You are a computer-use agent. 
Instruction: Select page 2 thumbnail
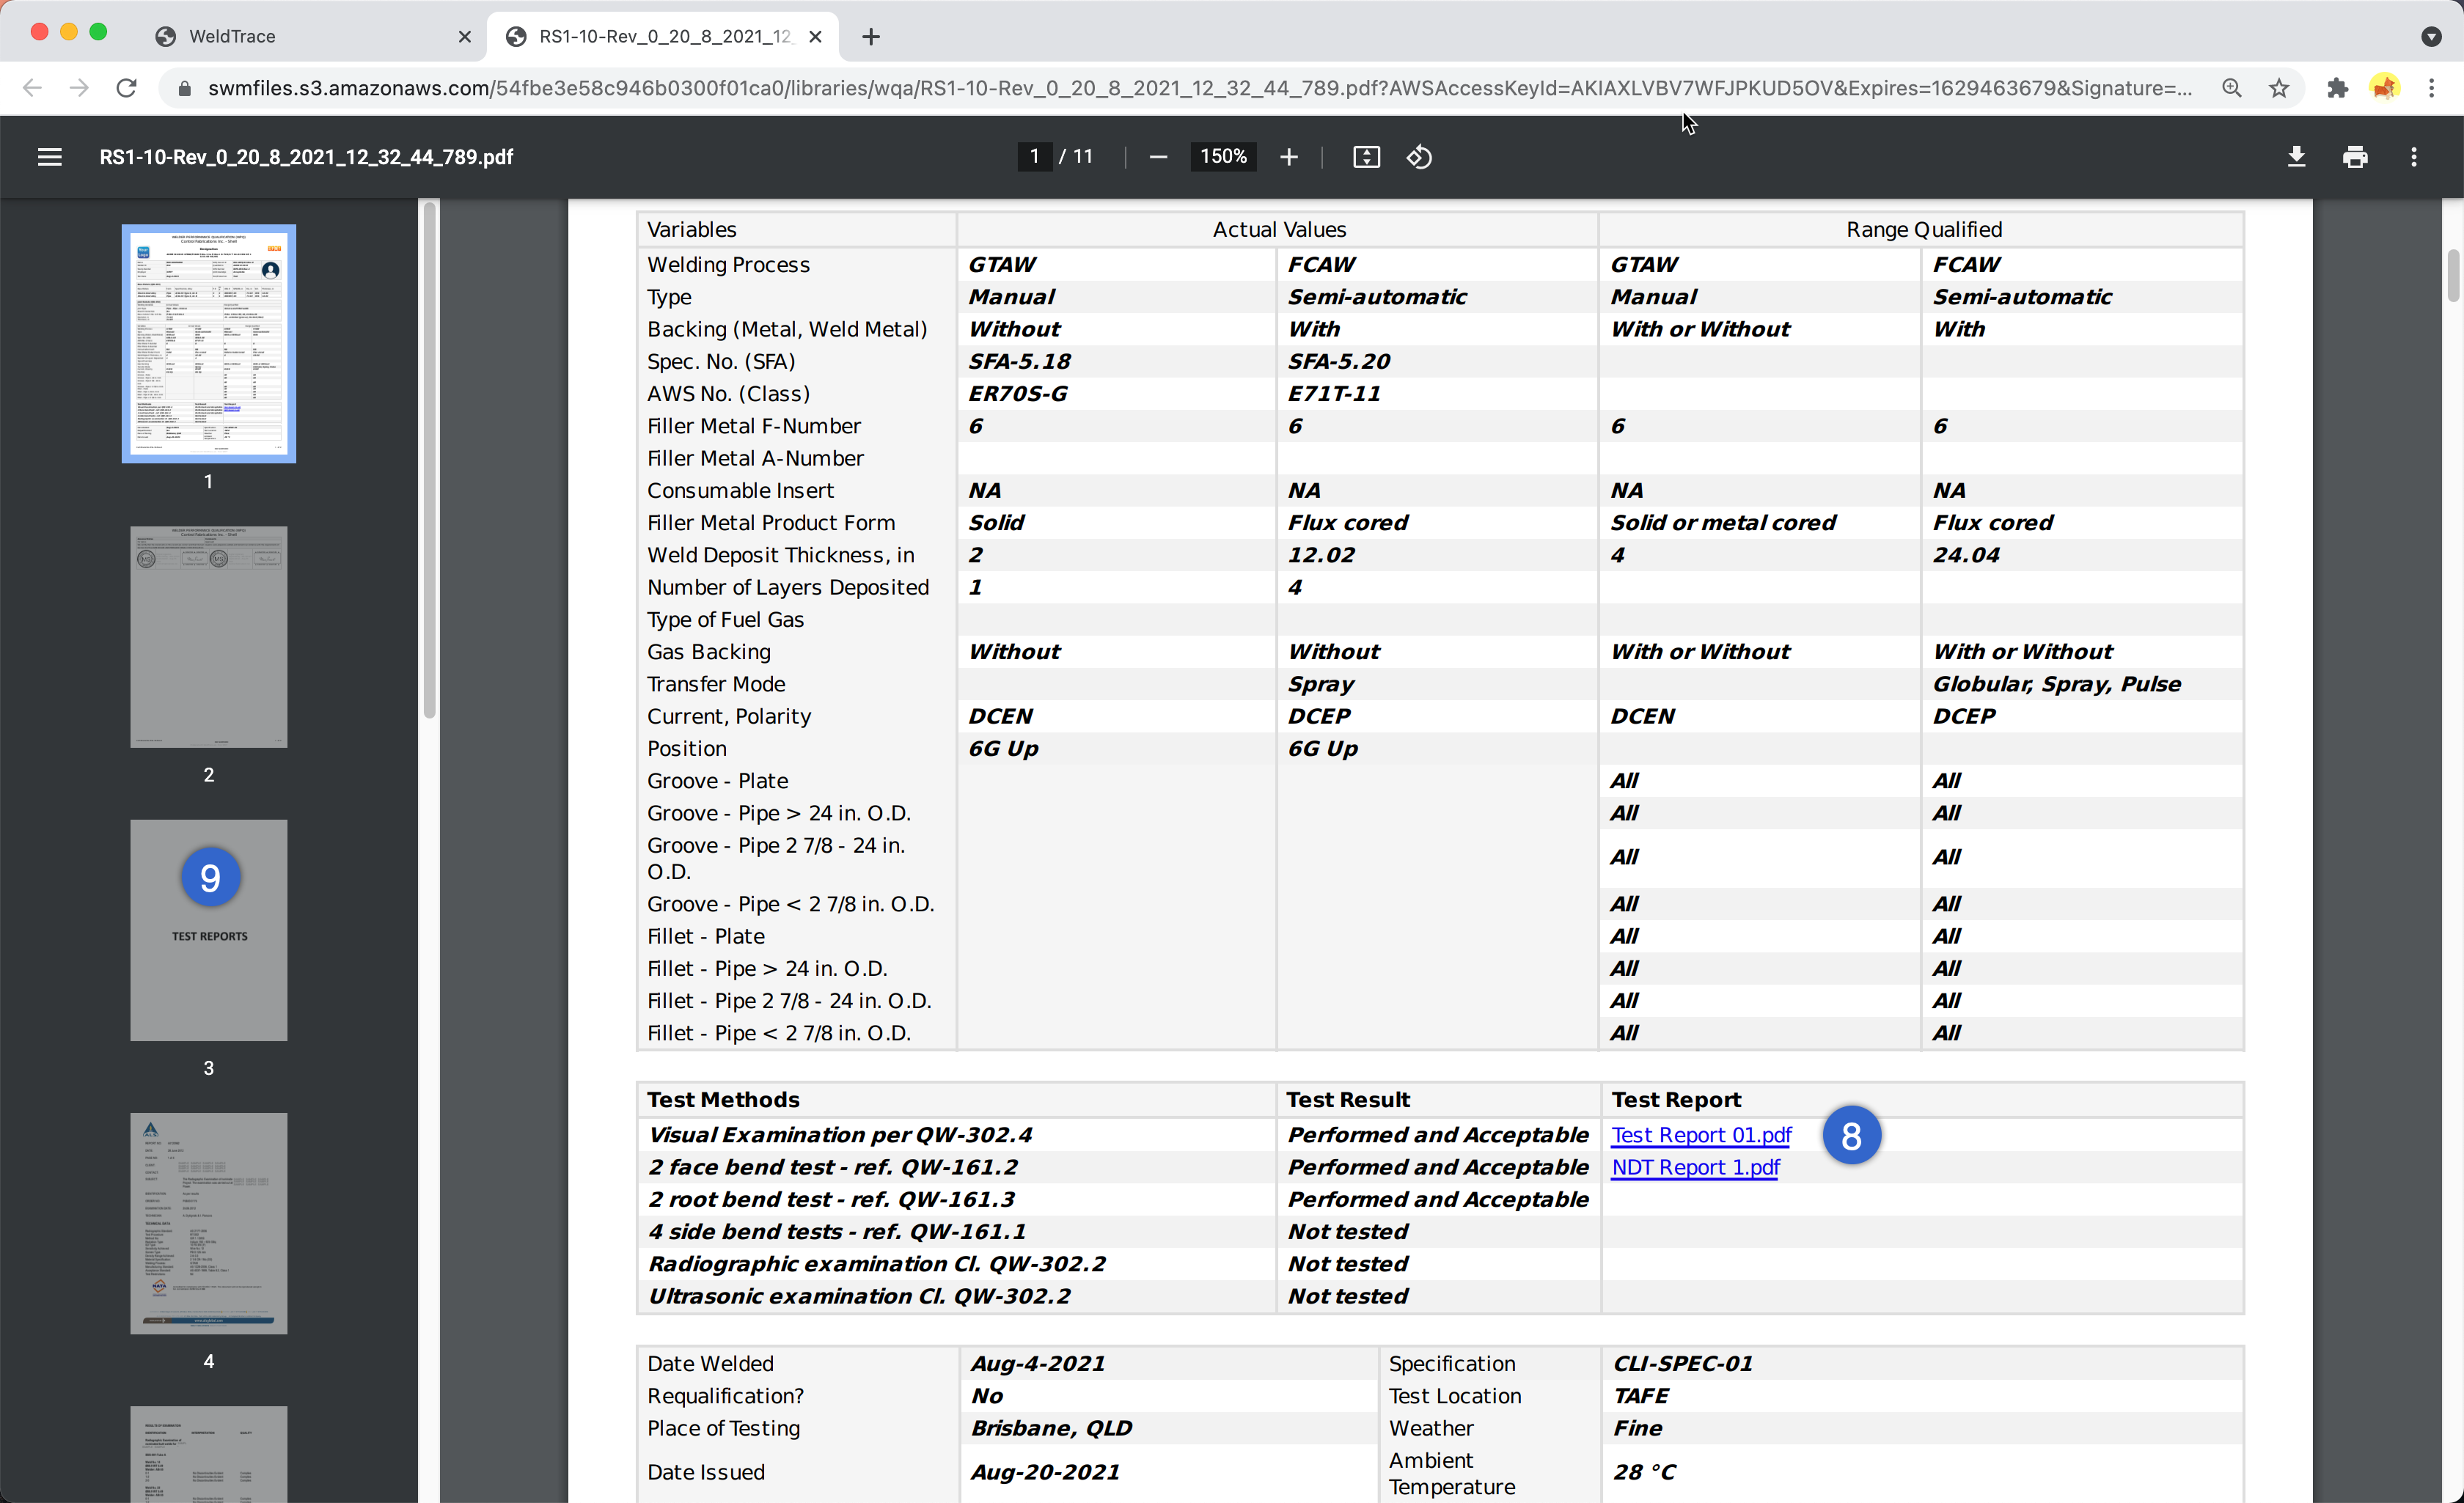click(209, 637)
